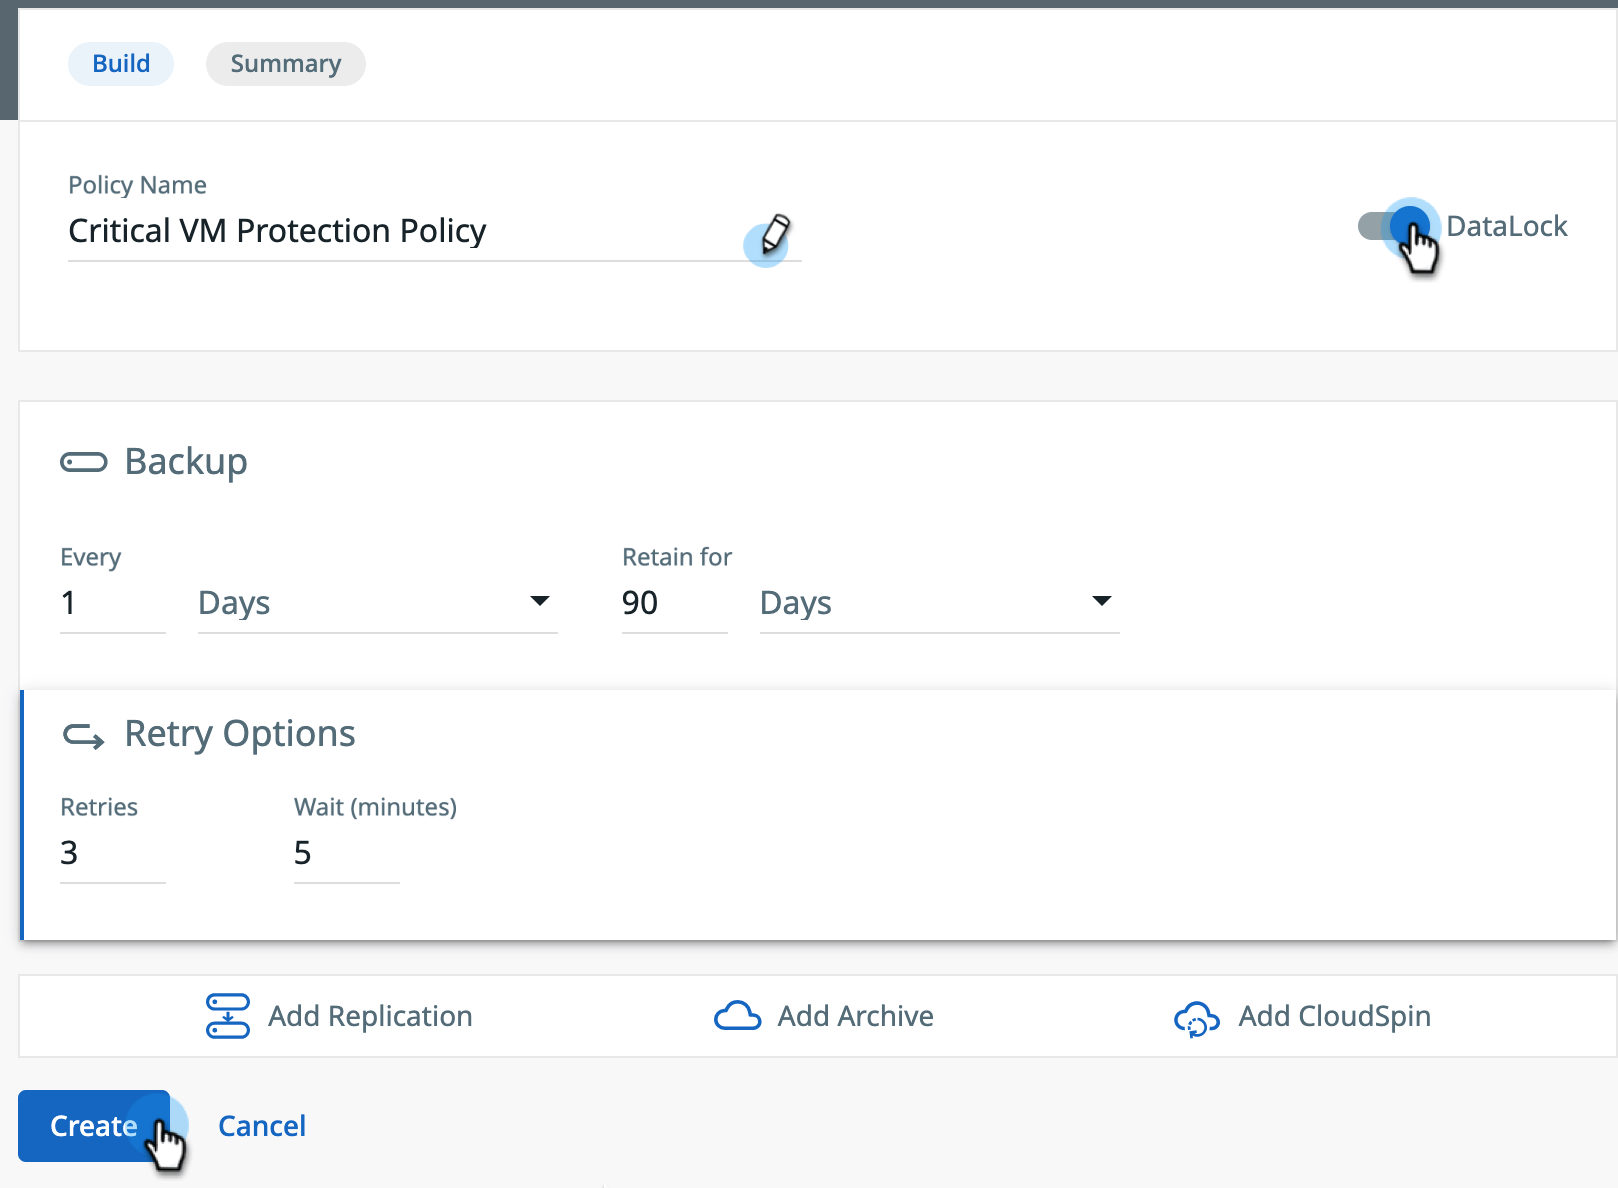This screenshot has width=1618, height=1188.
Task: Focus the Retain for number field
Action: pos(673,603)
